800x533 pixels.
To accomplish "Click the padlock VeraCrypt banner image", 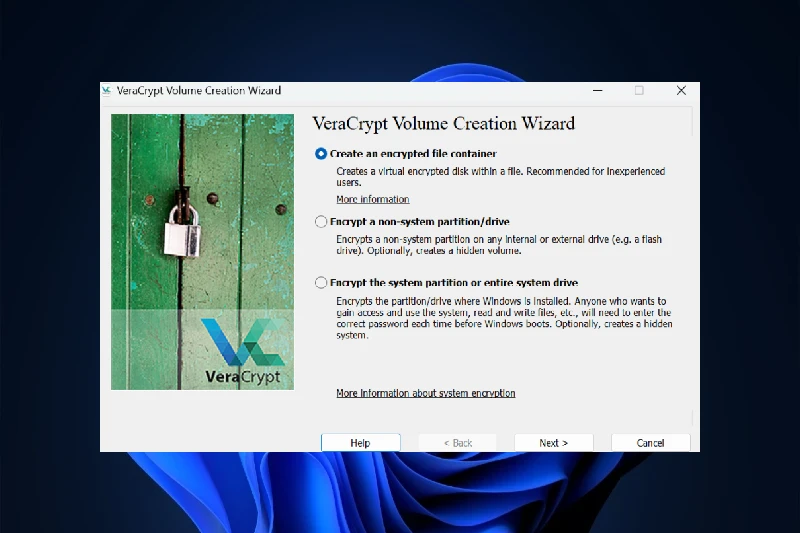I will [x=203, y=252].
